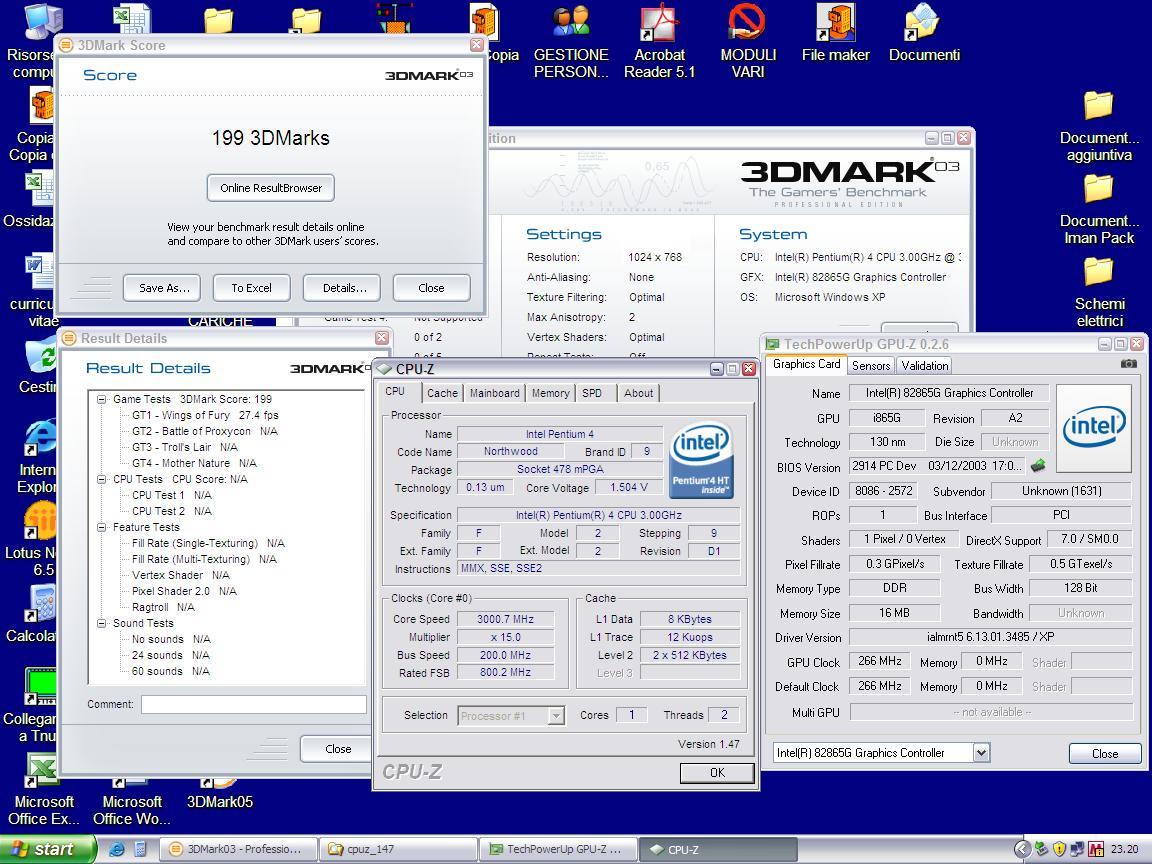Viewport: 1152px width, 864px height.
Task: Open the File maker desktop shortcut
Action: click(x=835, y=33)
